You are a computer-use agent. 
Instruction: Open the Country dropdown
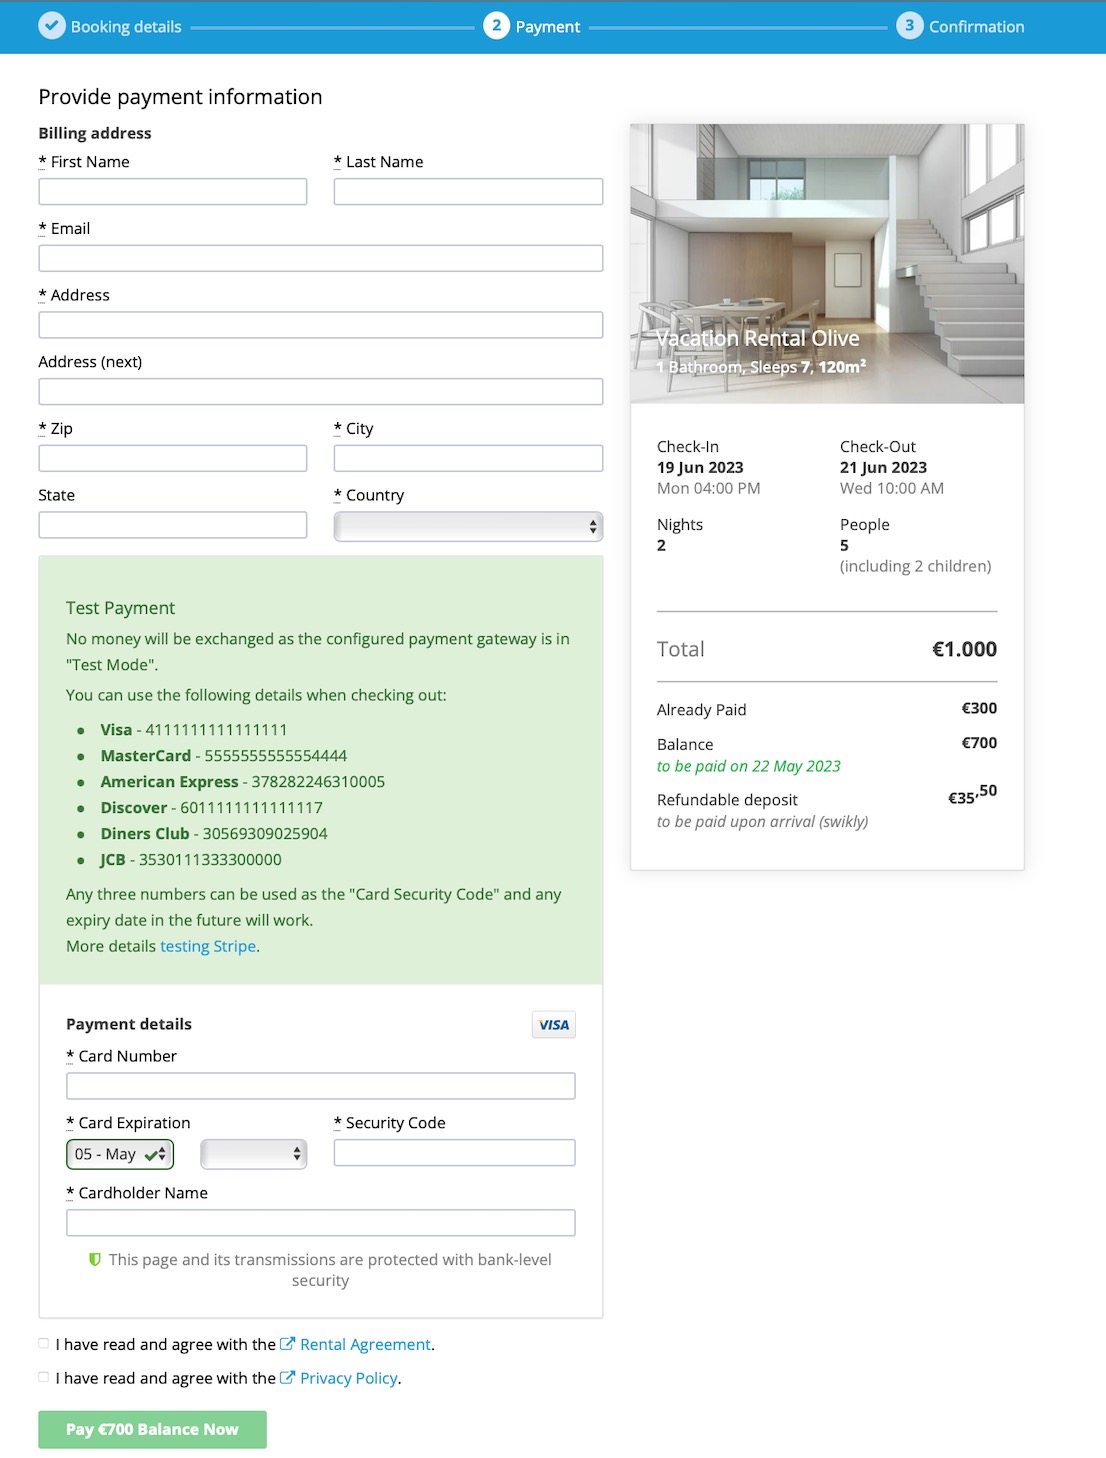[x=468, y=526]
